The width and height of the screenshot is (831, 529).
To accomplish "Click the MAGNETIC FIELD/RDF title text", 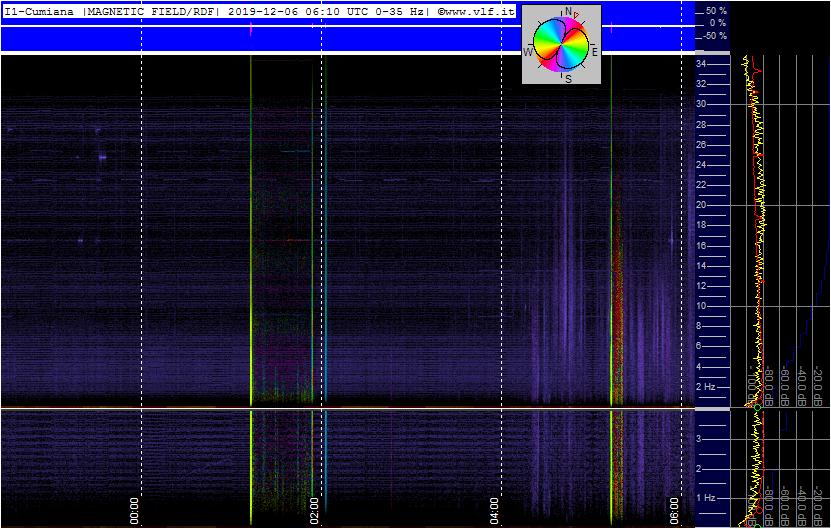I will click(150, 12).
